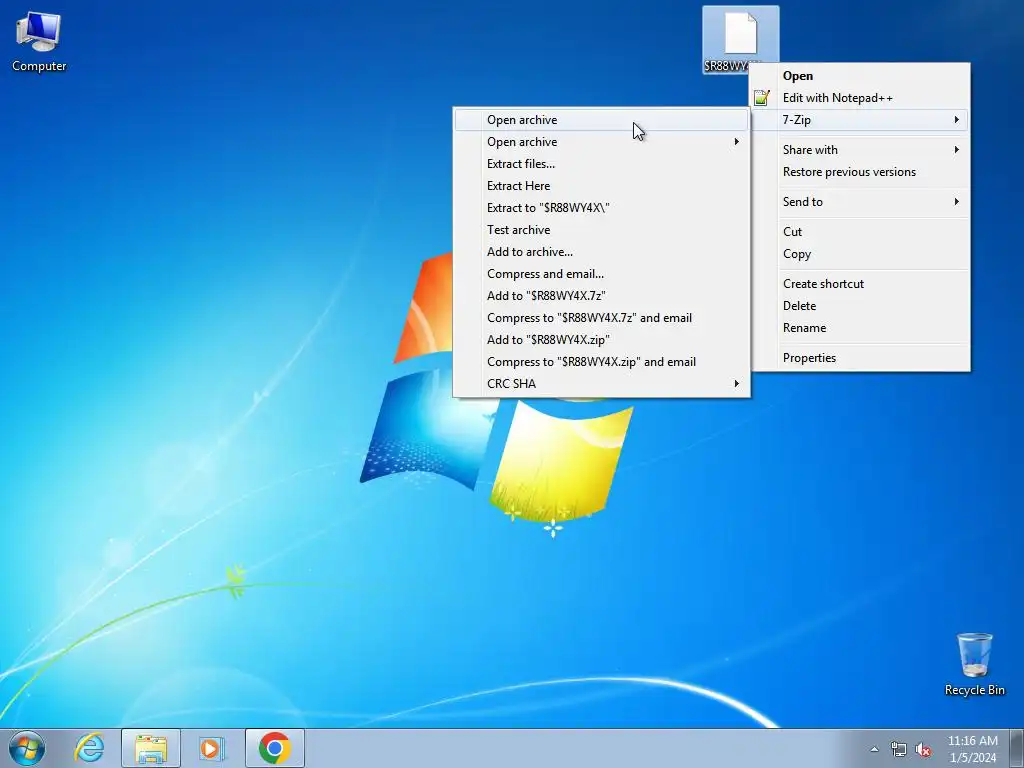Choose Compress and email...

(x=601, y=274)
